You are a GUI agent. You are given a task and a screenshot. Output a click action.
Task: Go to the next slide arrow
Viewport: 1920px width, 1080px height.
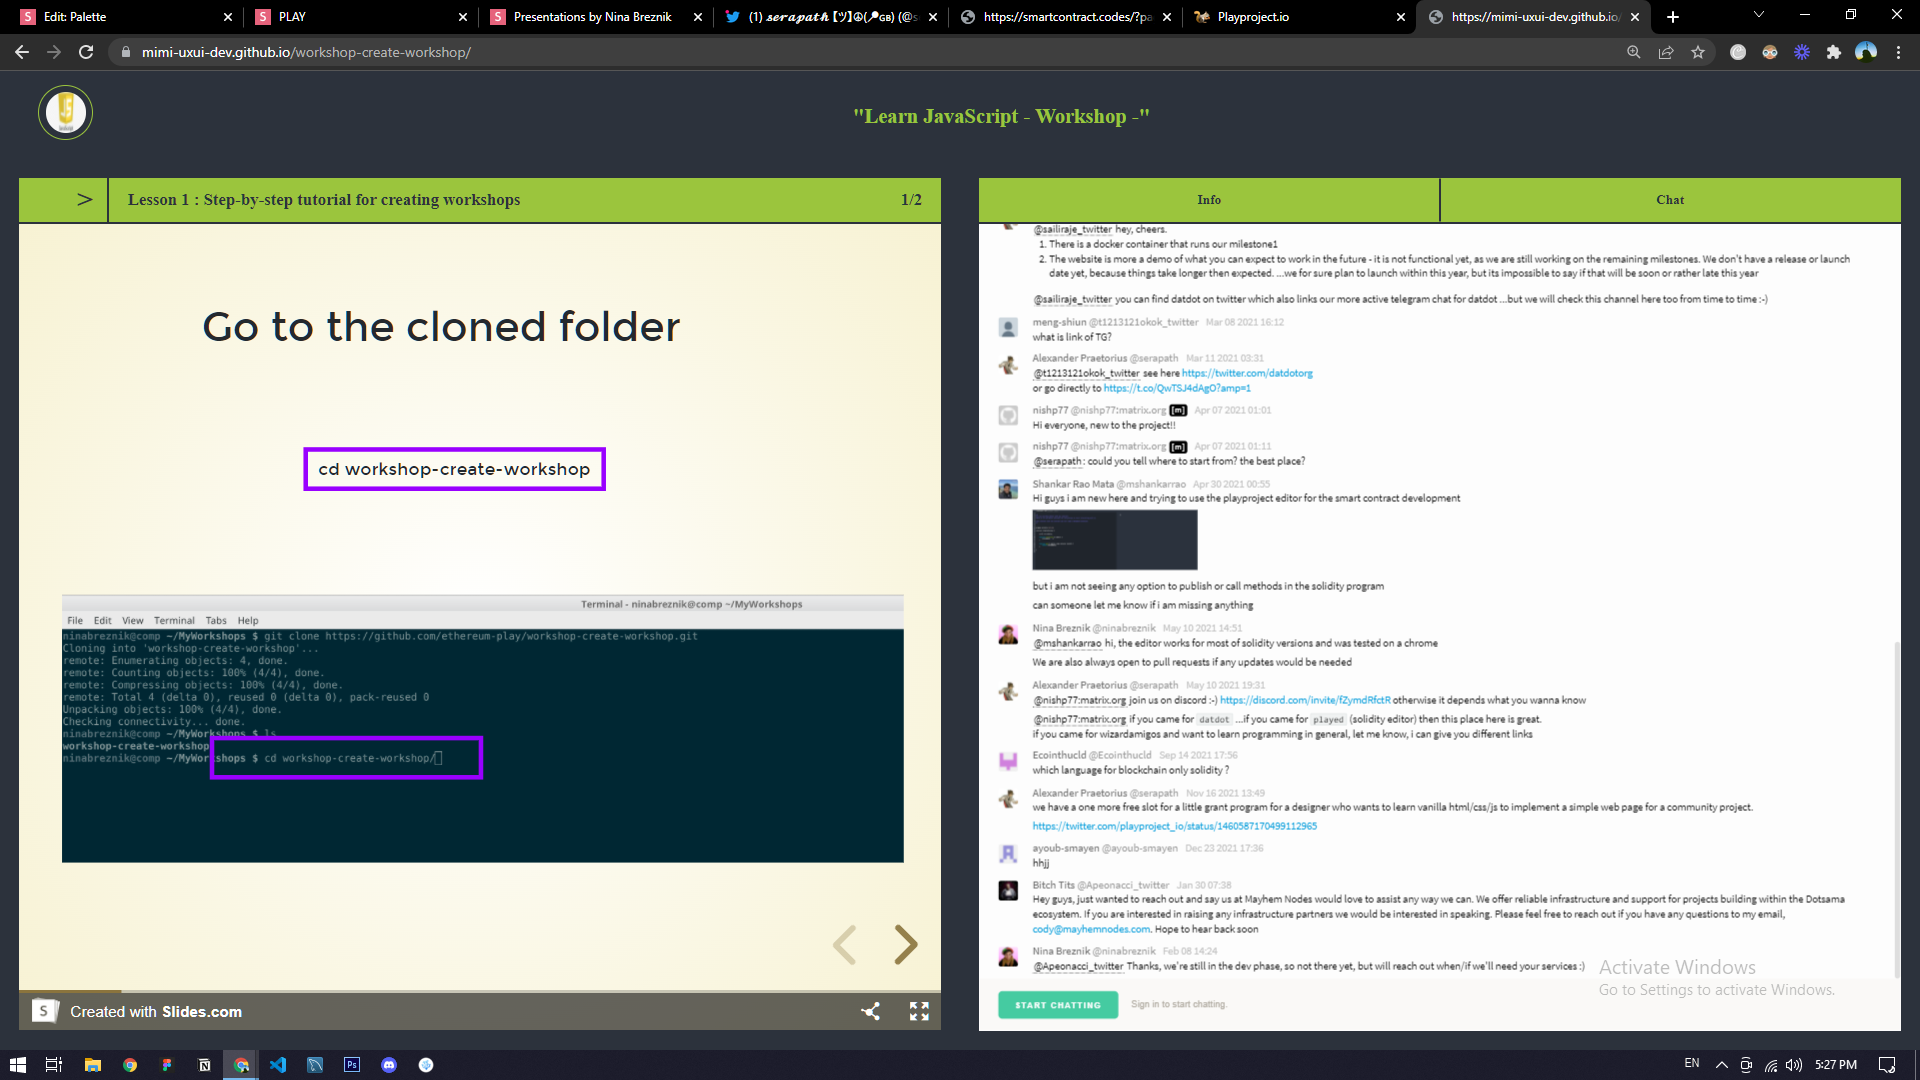[905, 944]
